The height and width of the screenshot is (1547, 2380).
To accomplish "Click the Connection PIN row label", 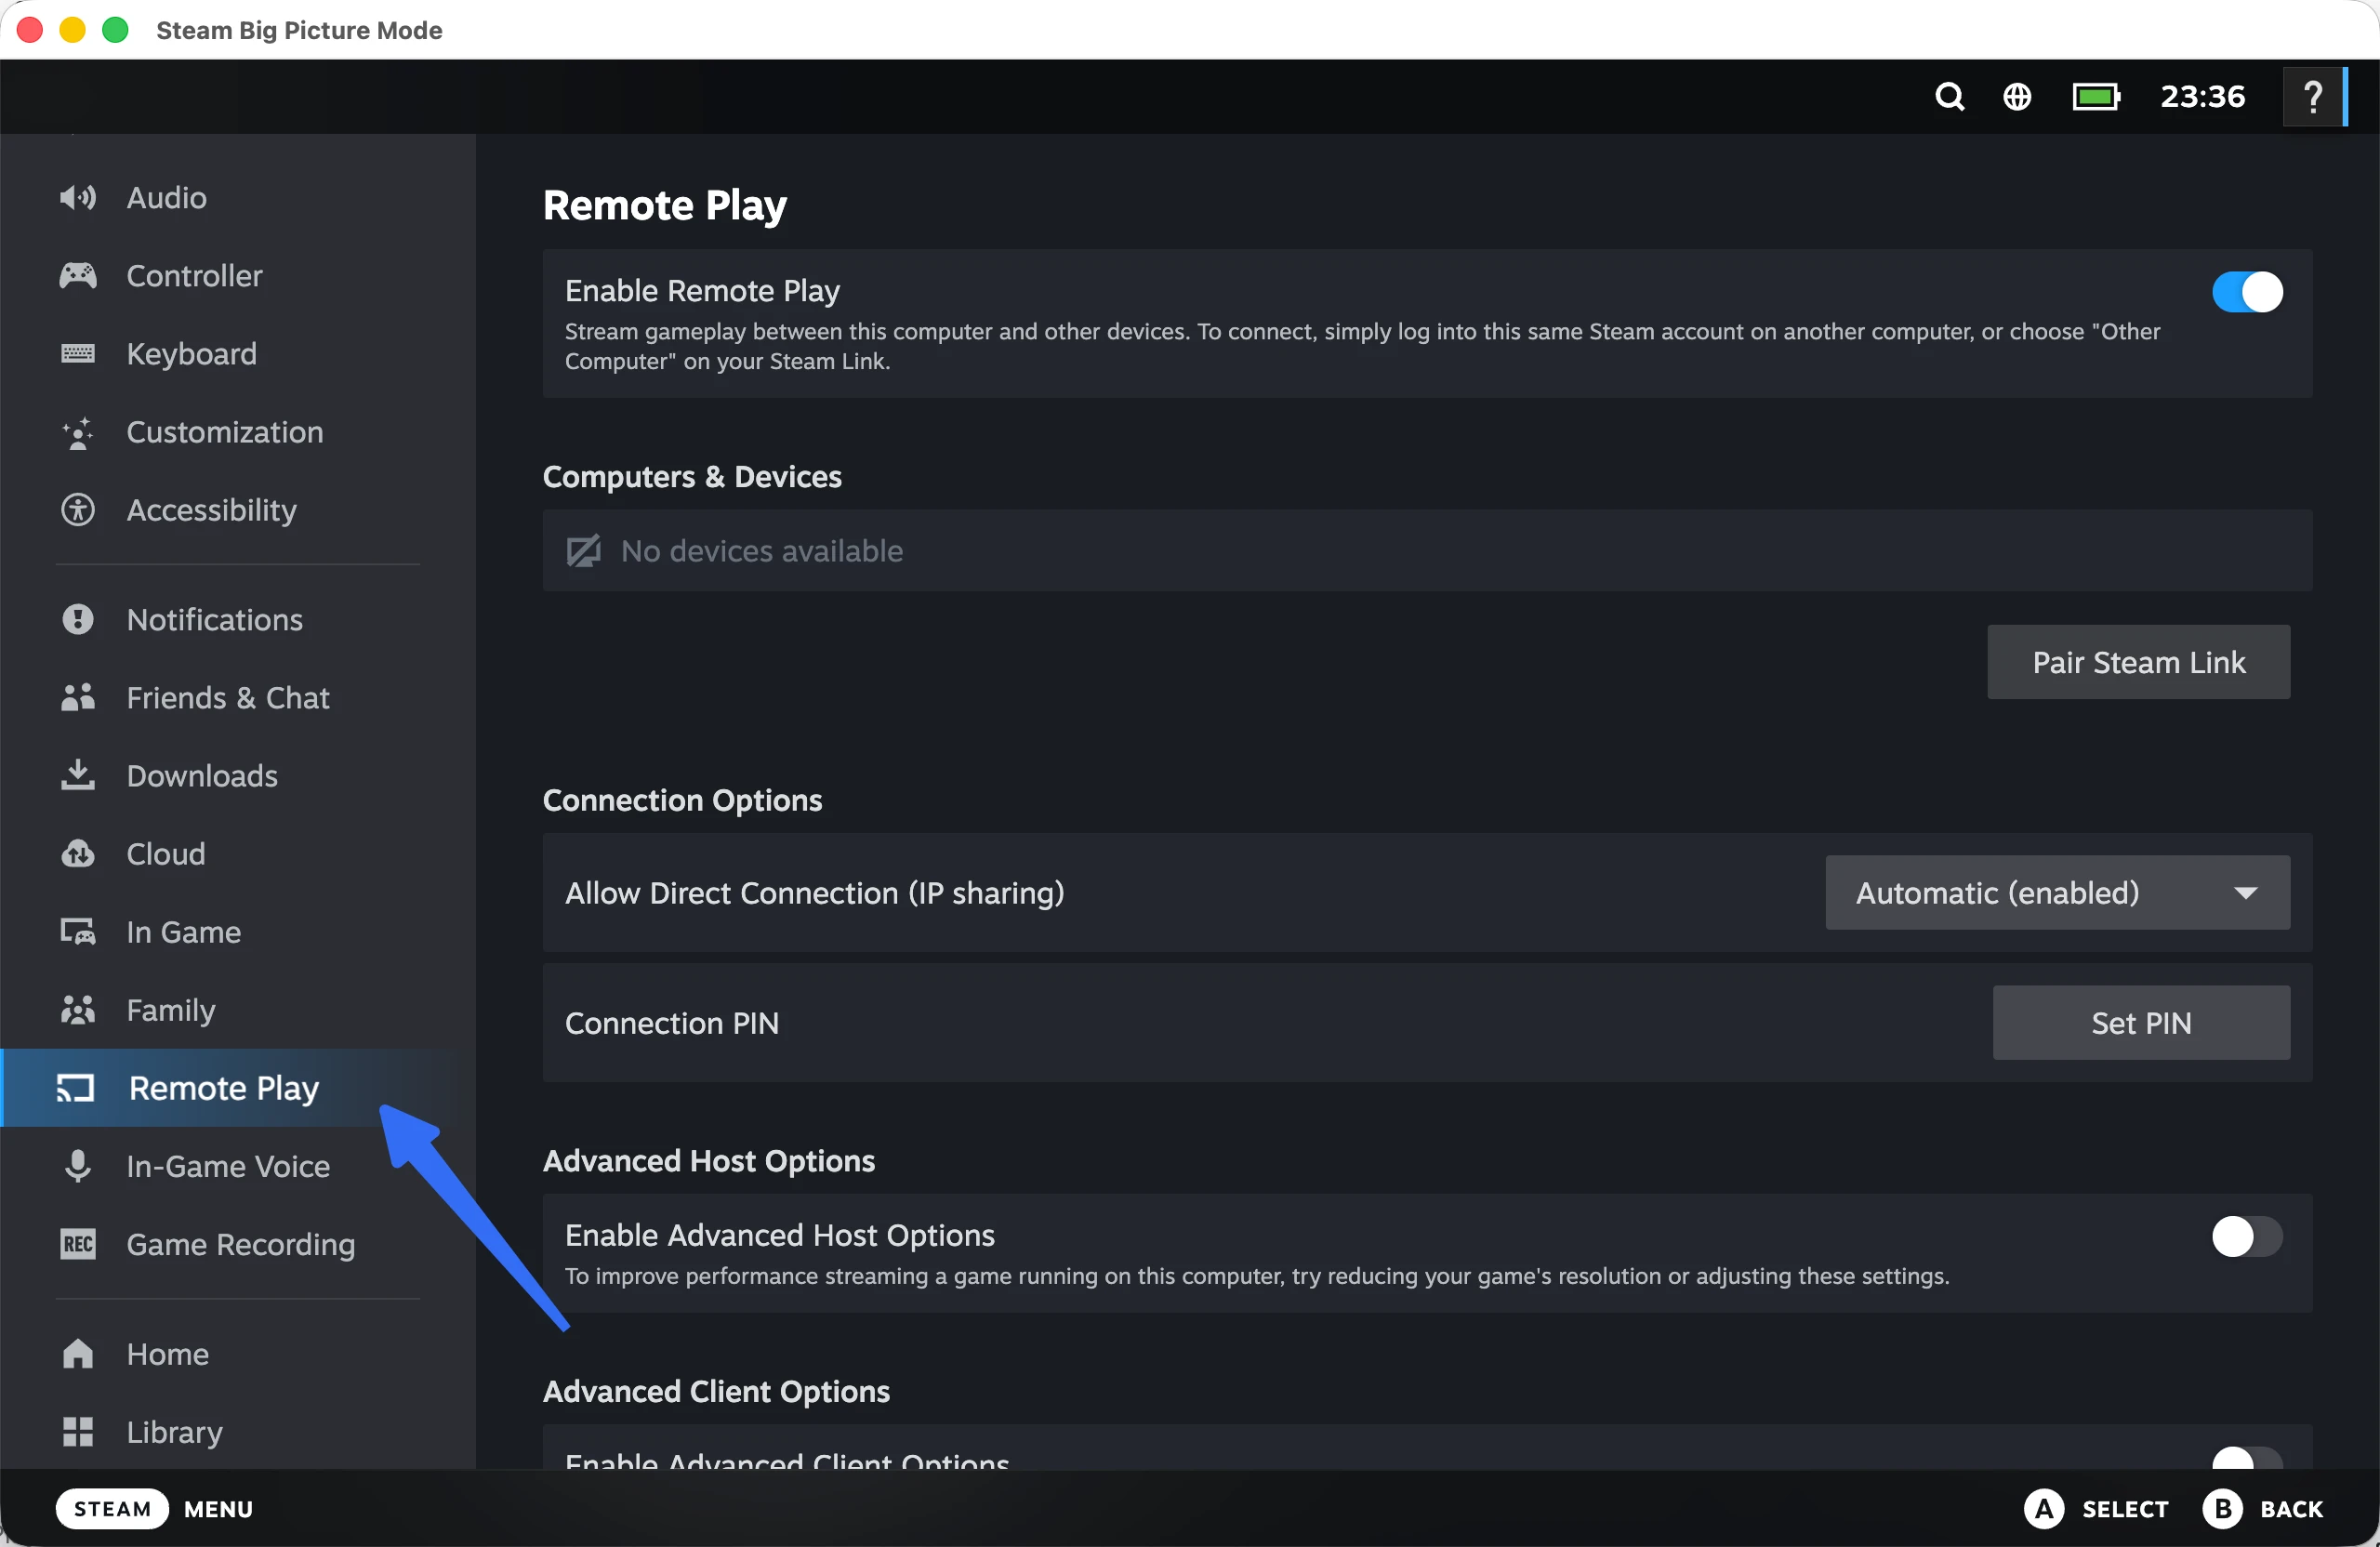I will pyautogui.click(x=671, y=1022).
